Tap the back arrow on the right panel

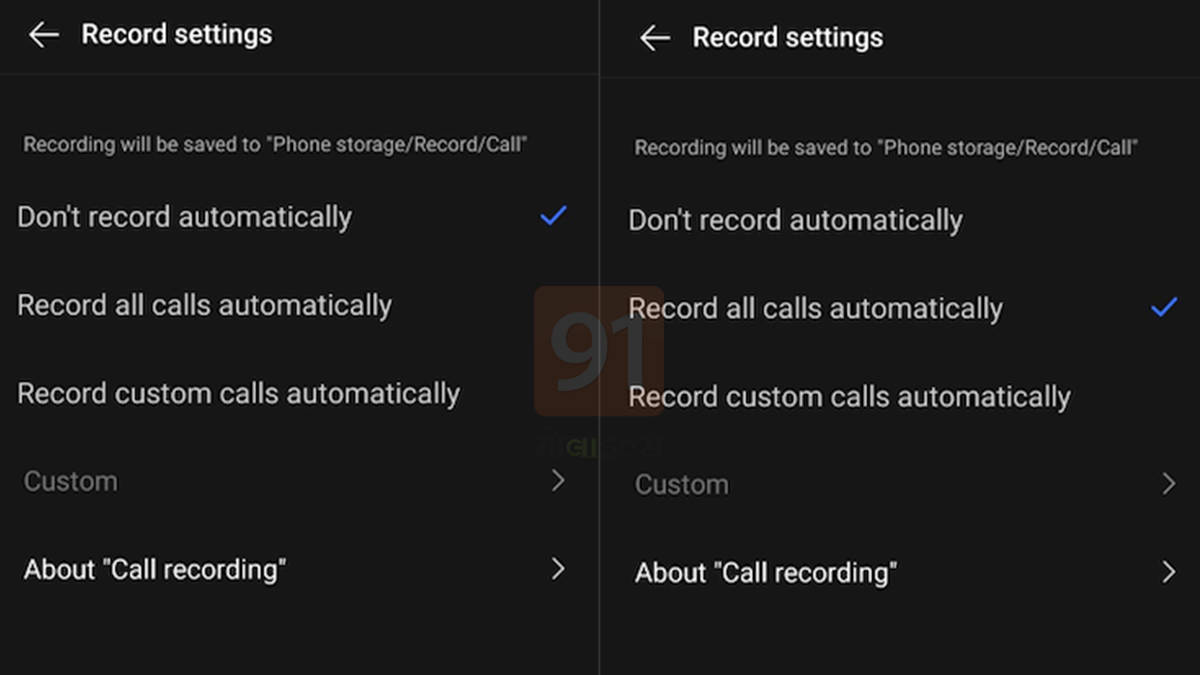tap(654, 37)
